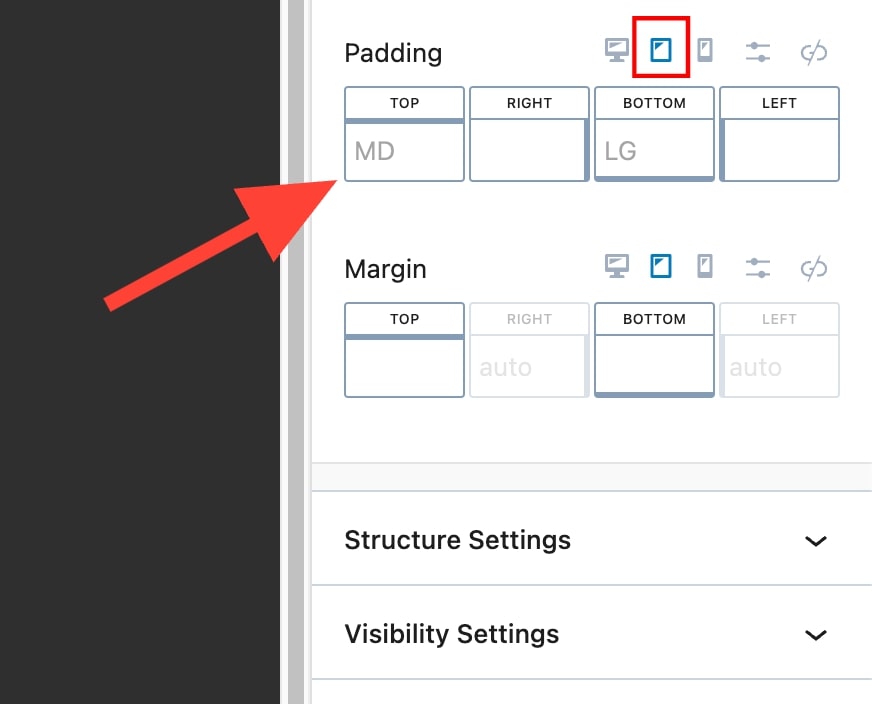The image size is (872, 704).
Task: Click the Margin Bottom input field
Action: pos(654,367)
